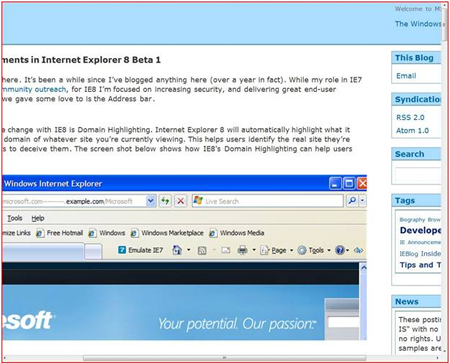Screen dimensions: 450x363
Task: Click the Free Hotmail favorites bar item
Action: (60, 233)
